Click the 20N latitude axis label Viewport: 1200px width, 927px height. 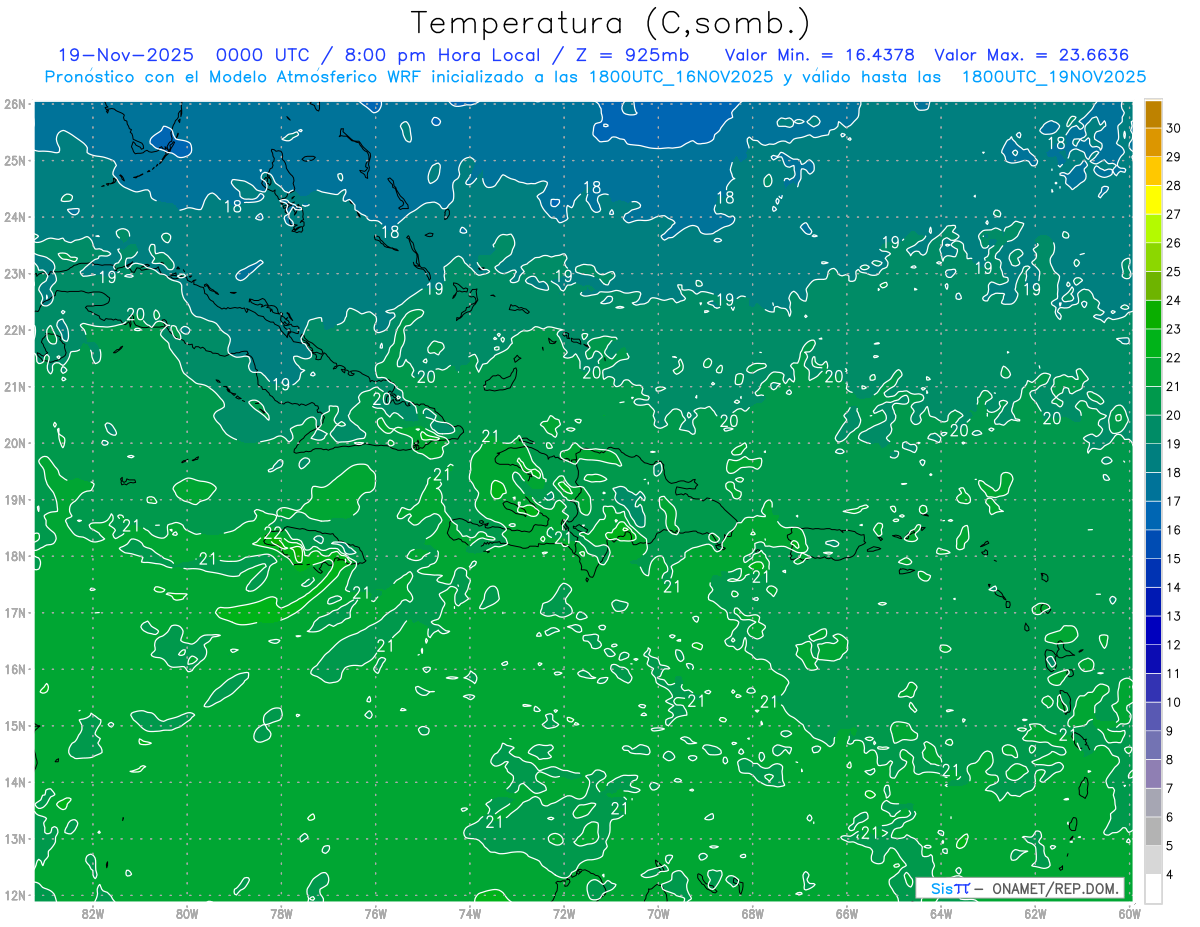pos(14,443)
